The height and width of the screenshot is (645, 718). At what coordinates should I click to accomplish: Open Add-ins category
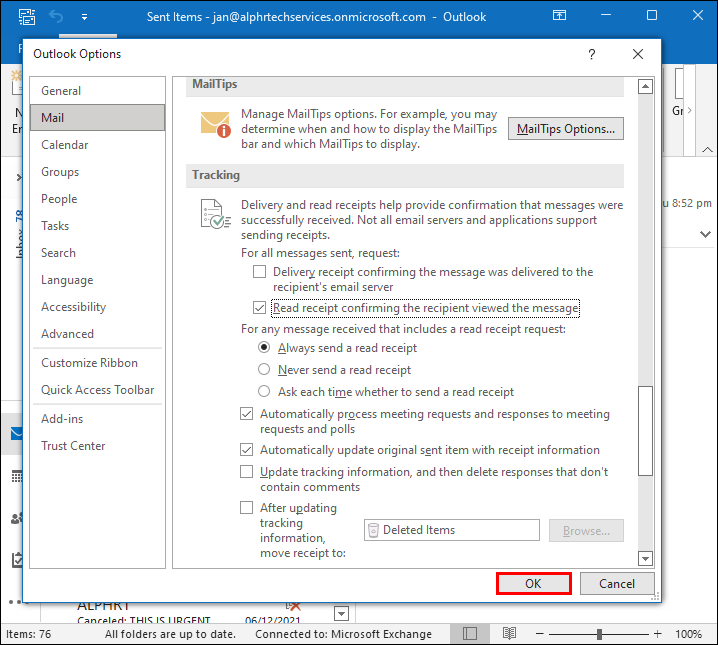(98, 418)
